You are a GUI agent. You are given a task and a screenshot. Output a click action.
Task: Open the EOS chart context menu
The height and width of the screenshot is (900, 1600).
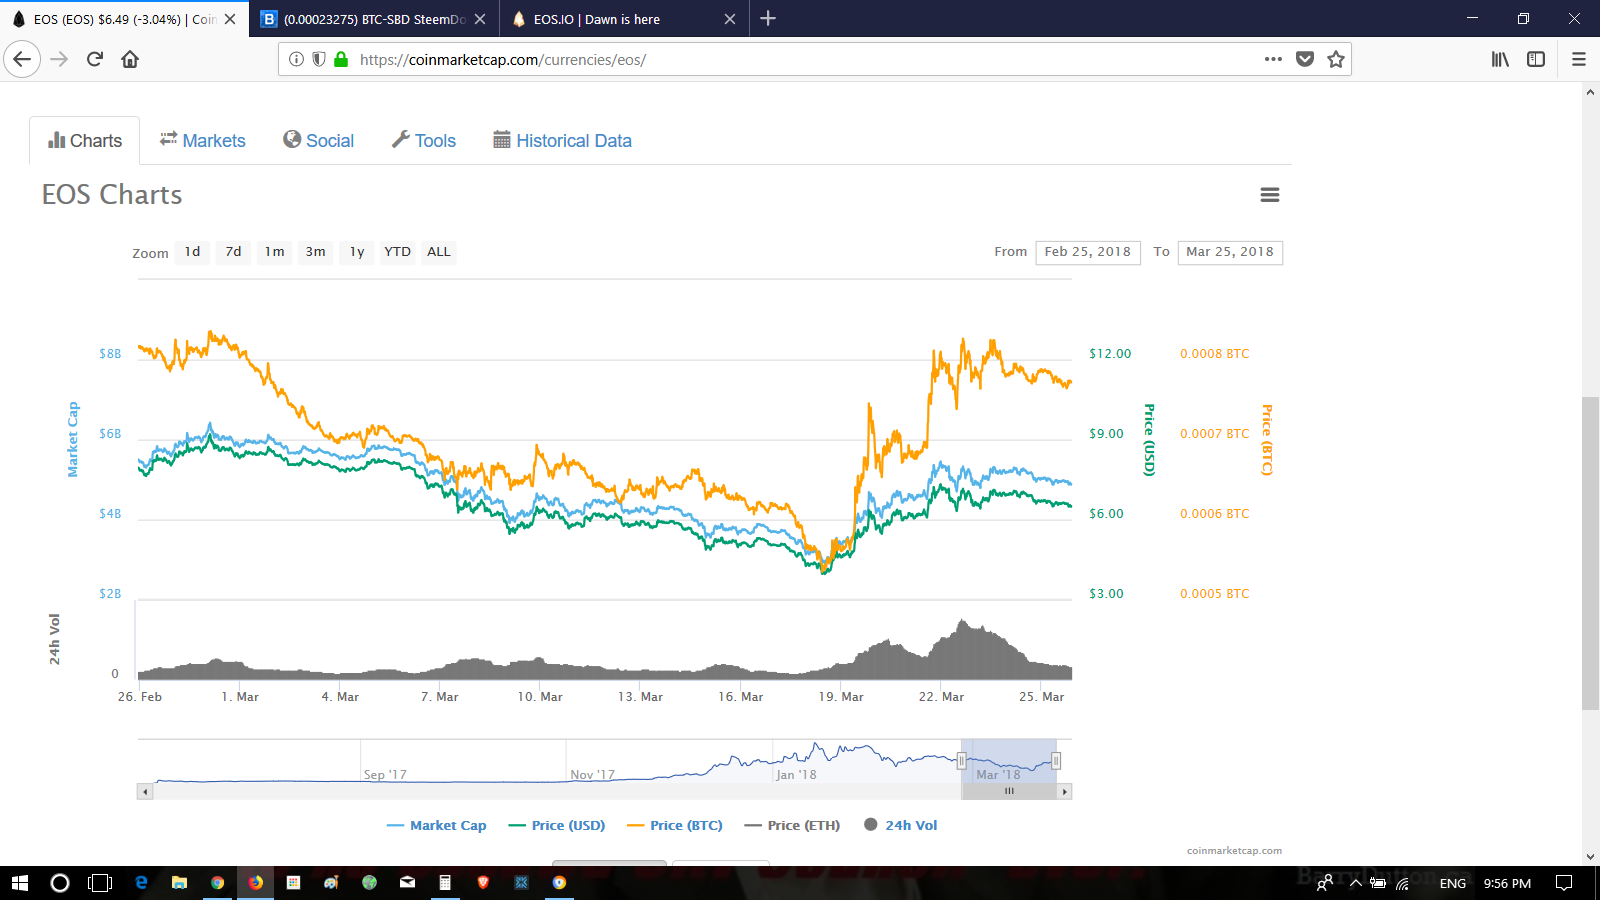(1270, 195)
